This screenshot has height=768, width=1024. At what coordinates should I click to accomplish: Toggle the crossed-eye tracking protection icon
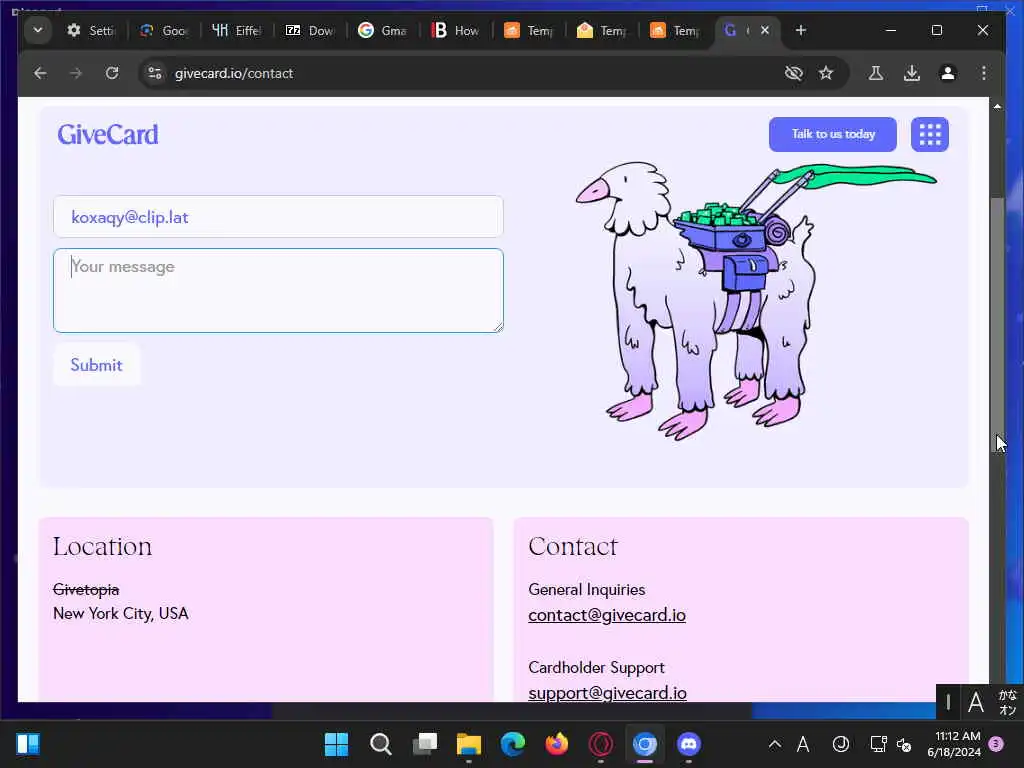pos(793,73)
